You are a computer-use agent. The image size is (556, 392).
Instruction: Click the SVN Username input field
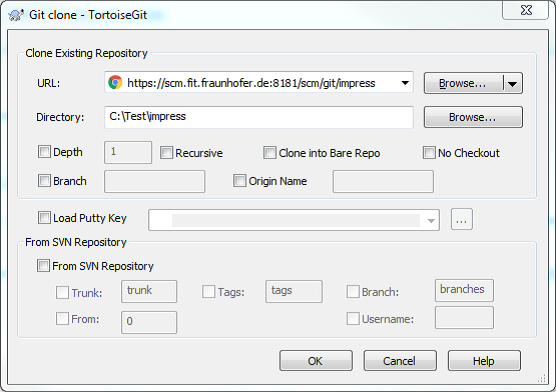point(464,318)
